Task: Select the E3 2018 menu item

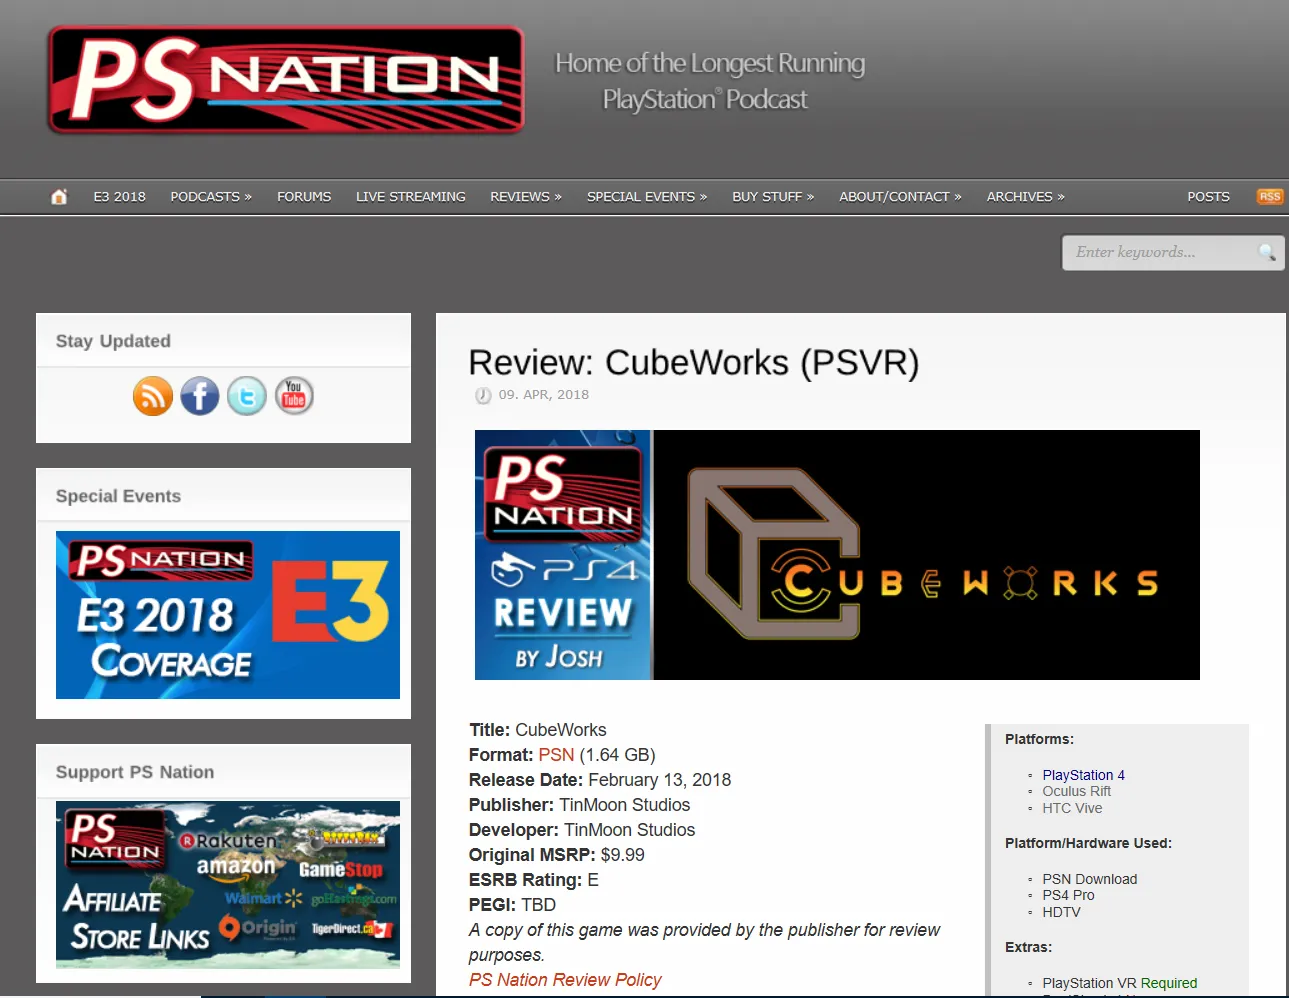Action: click(x=119, y=197)
